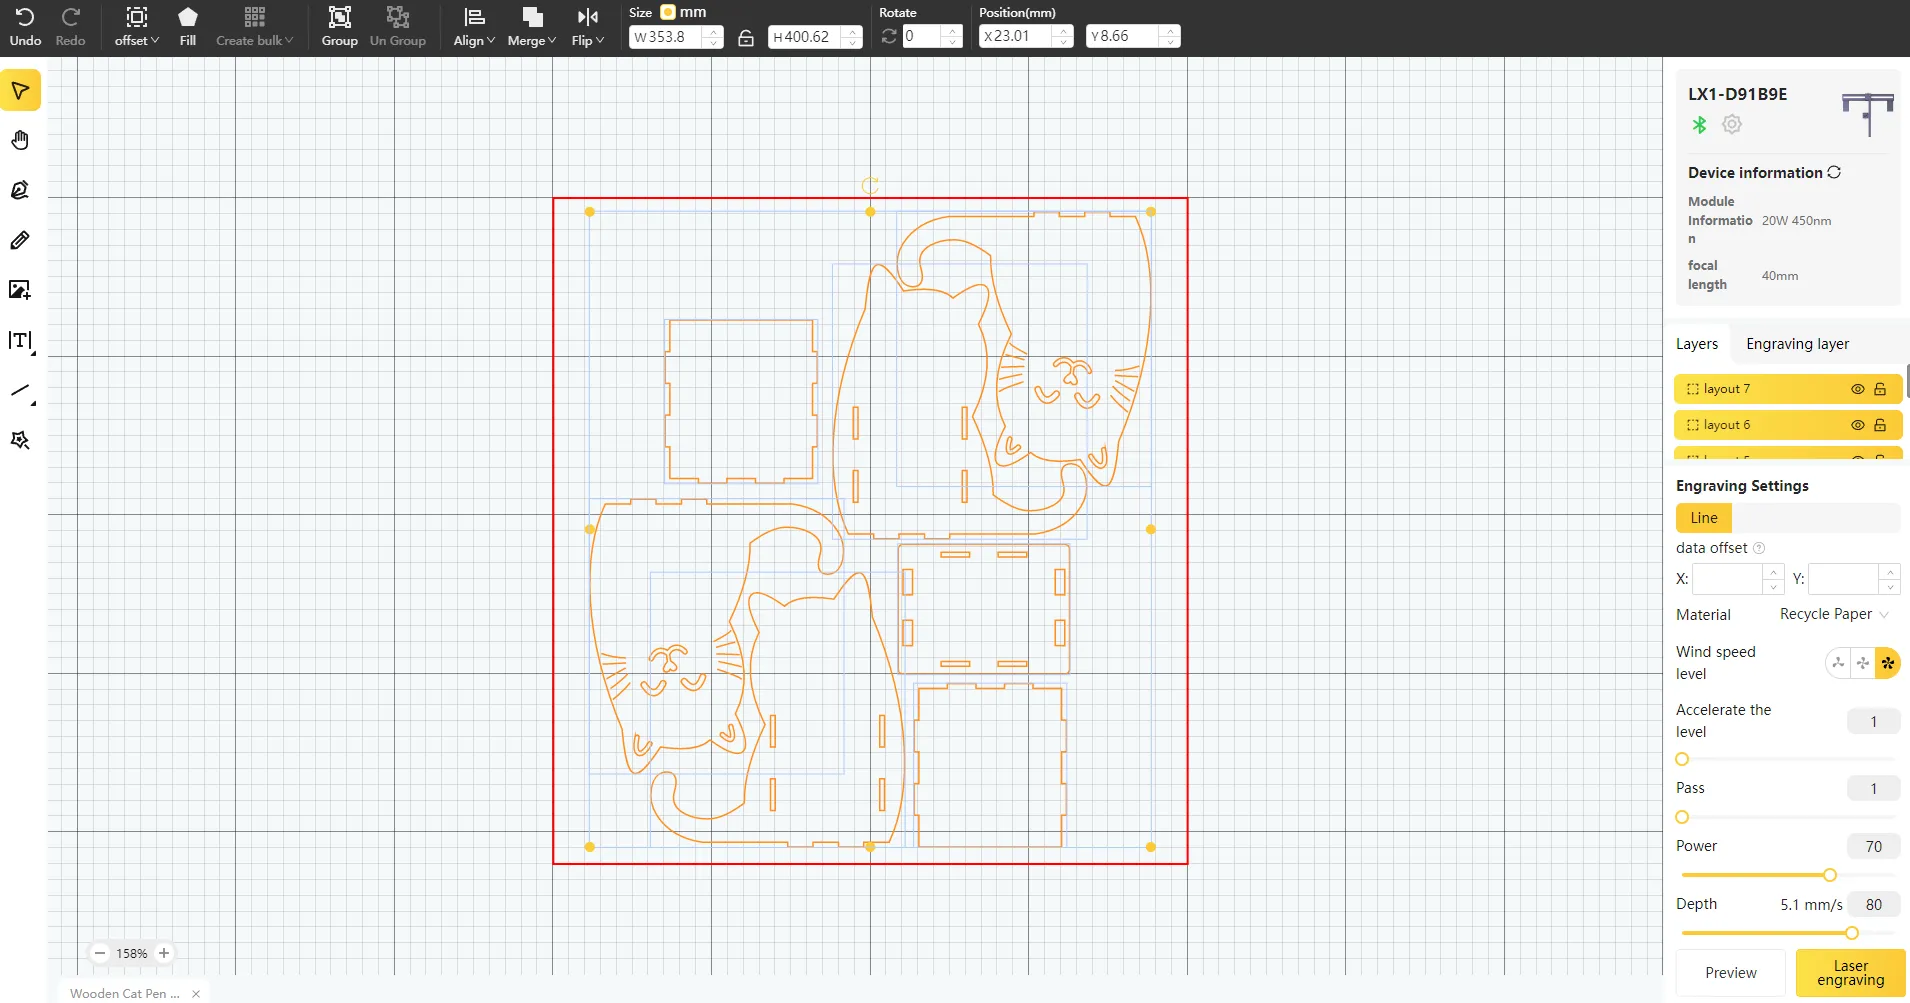Select the Line engraving mode tab
This screenshot has width=1910, height=1003.
pyautogui.click(x=1704, y=518)
